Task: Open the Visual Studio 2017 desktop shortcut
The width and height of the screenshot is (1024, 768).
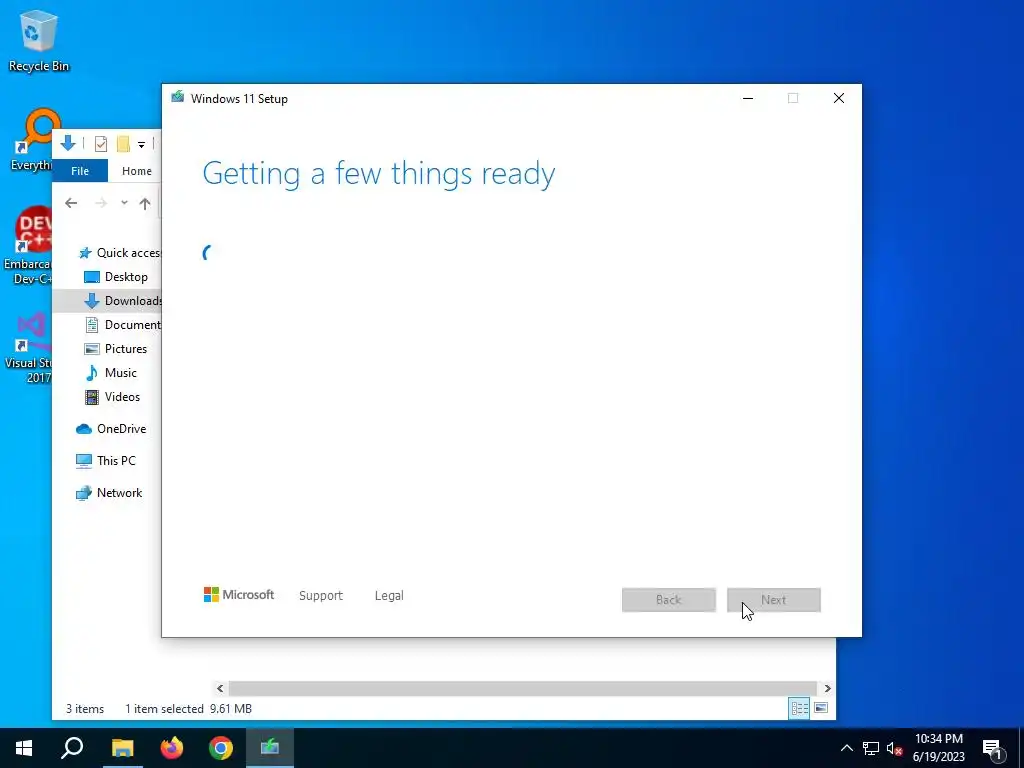Action: tap(29, 347)
